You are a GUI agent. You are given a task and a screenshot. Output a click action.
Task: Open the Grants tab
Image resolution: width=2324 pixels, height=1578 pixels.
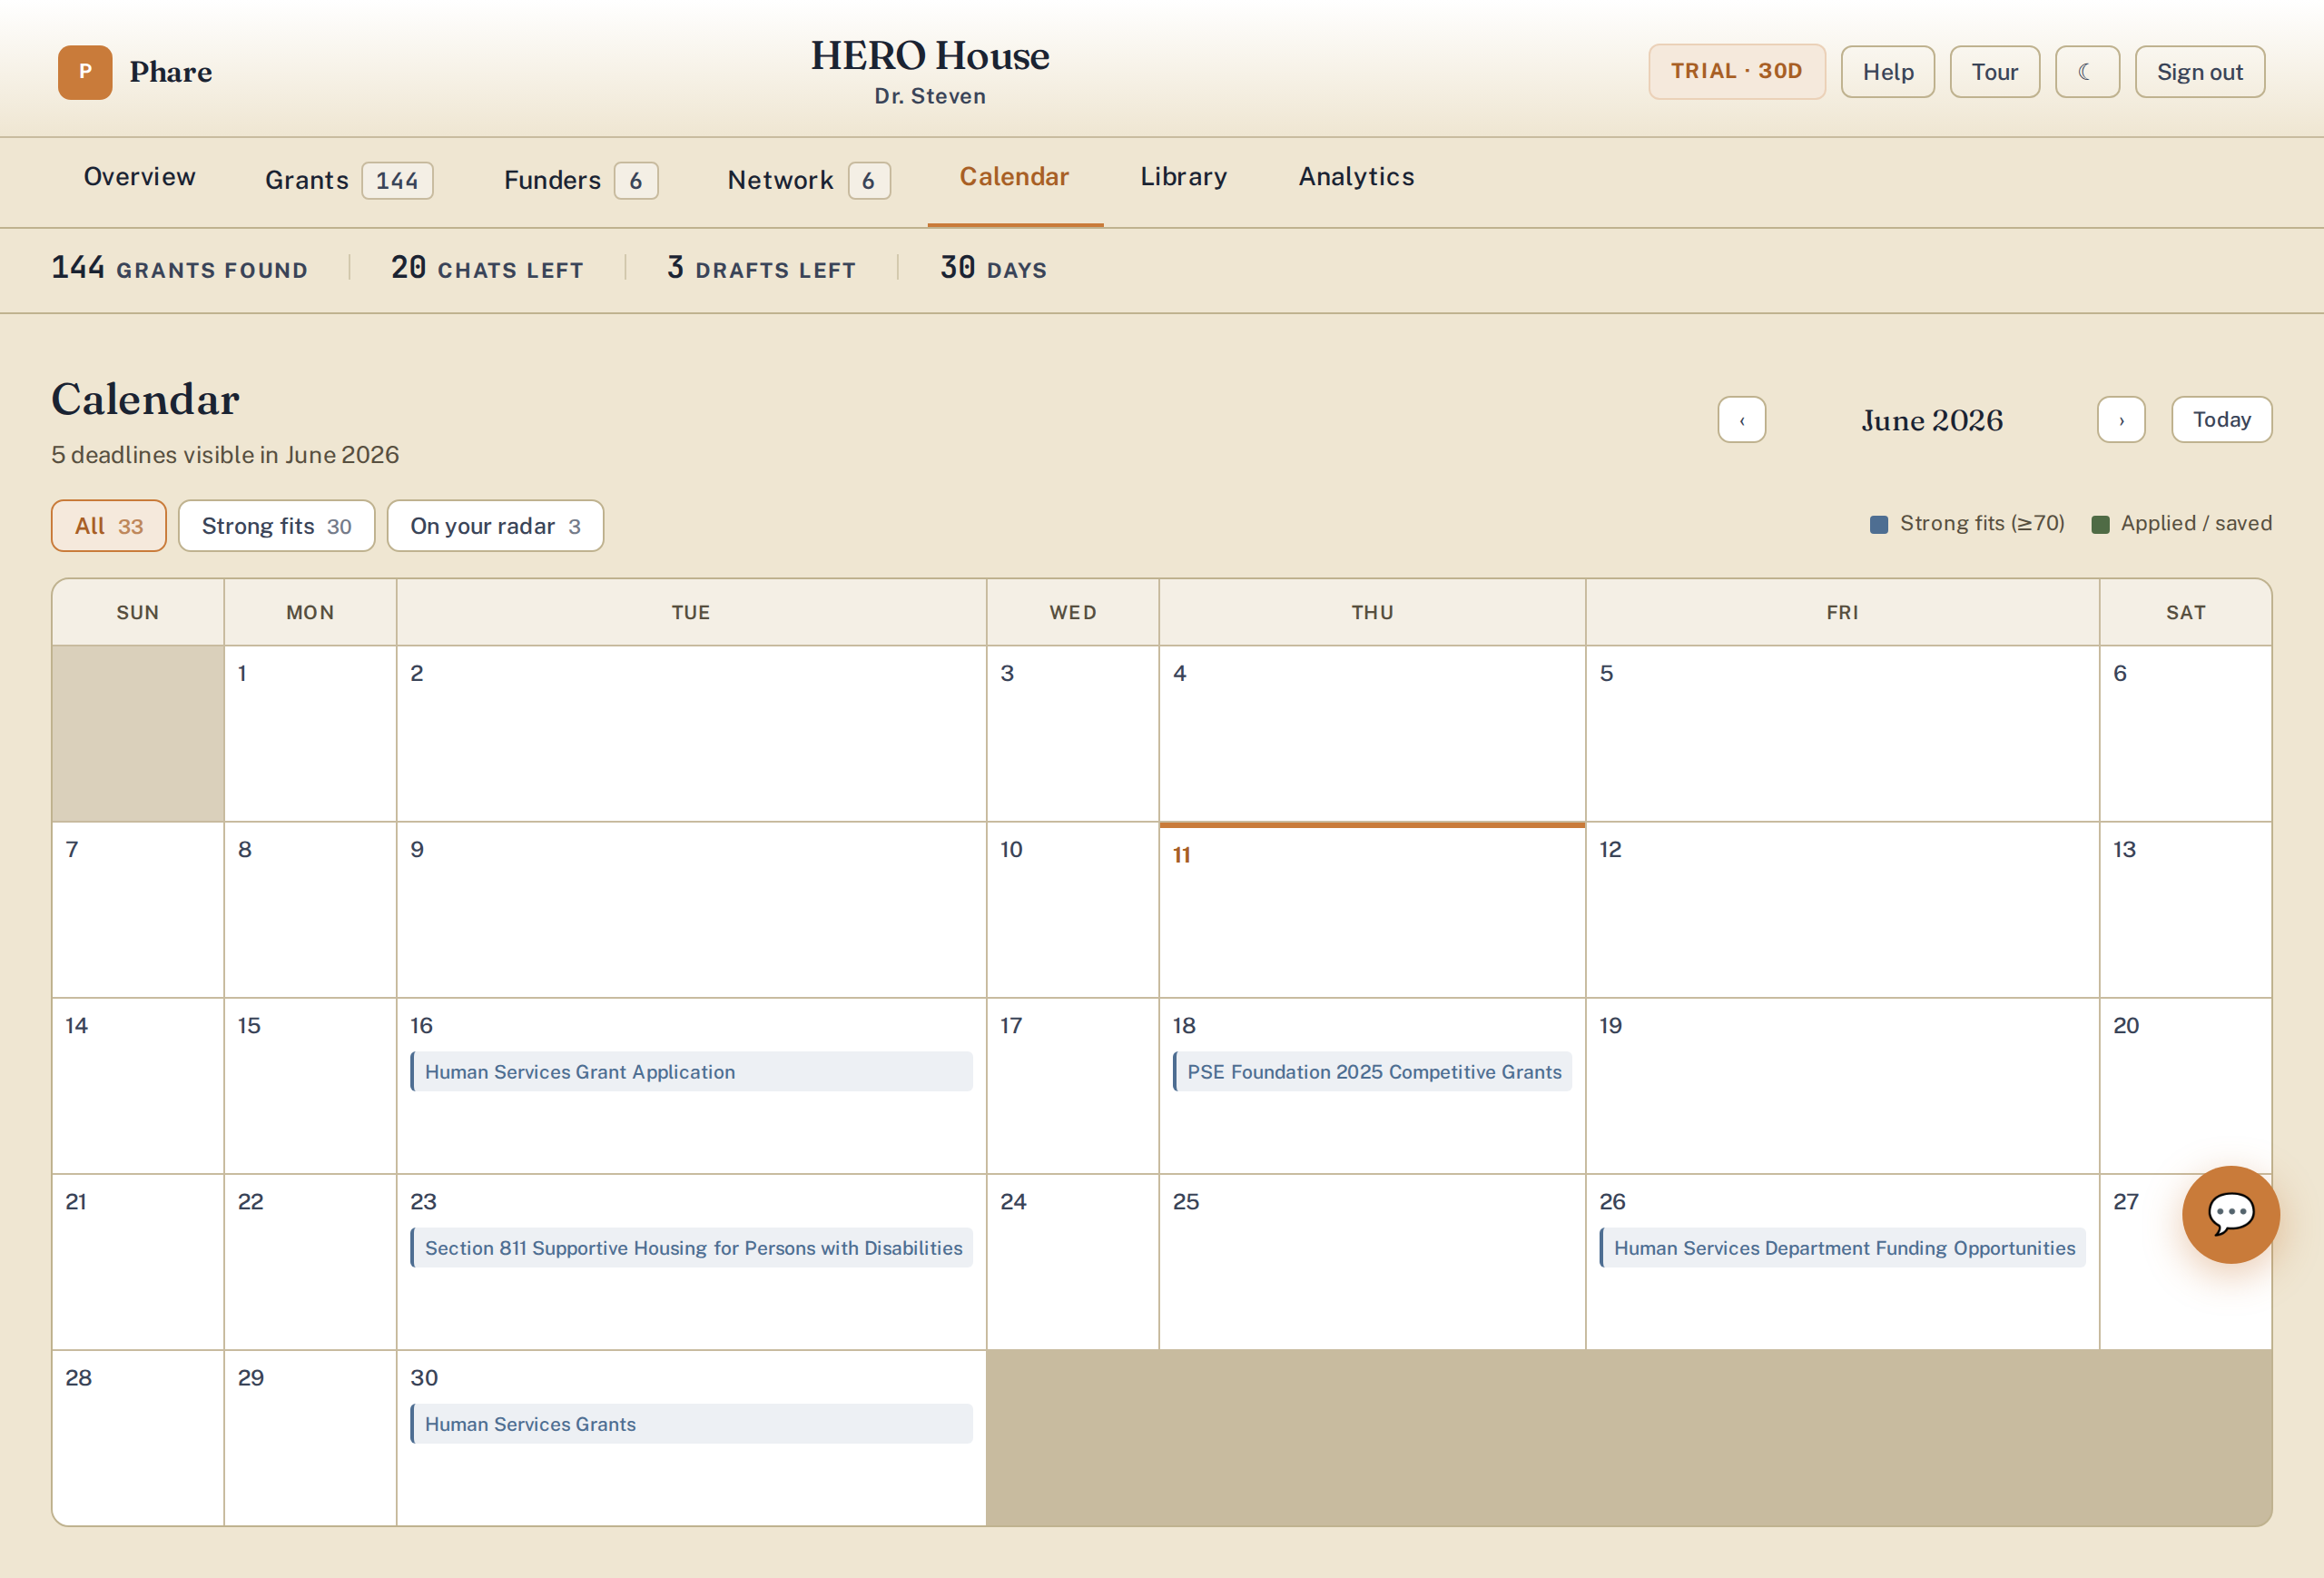(x=348, y=180)
